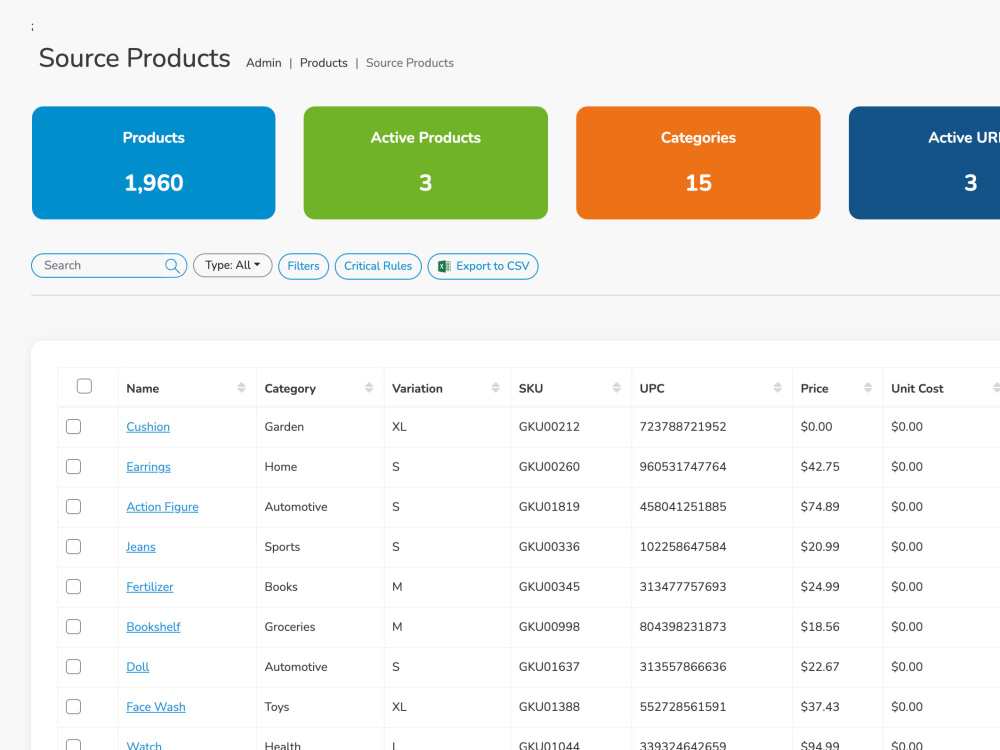Check the Earrings row checkbox

point(73,466)
